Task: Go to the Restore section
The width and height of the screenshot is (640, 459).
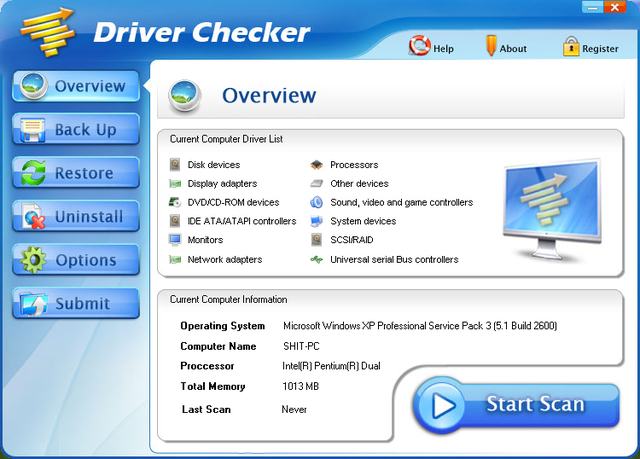Action: coord(76,173)
